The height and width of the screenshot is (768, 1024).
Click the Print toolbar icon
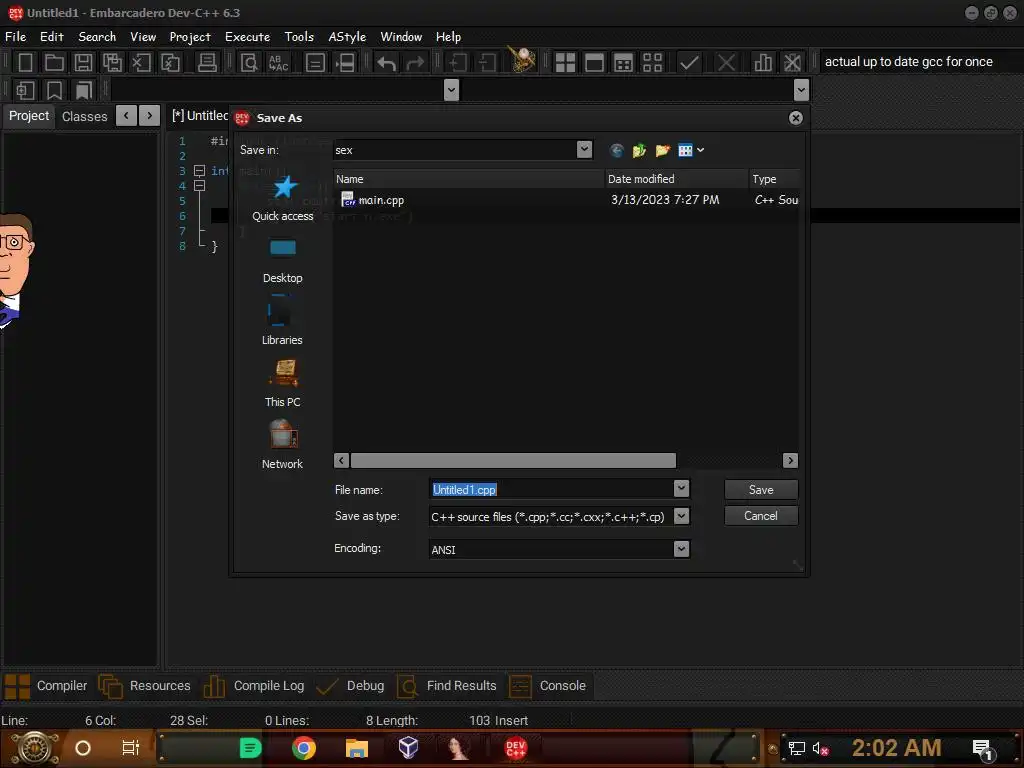tap(207, 63)
